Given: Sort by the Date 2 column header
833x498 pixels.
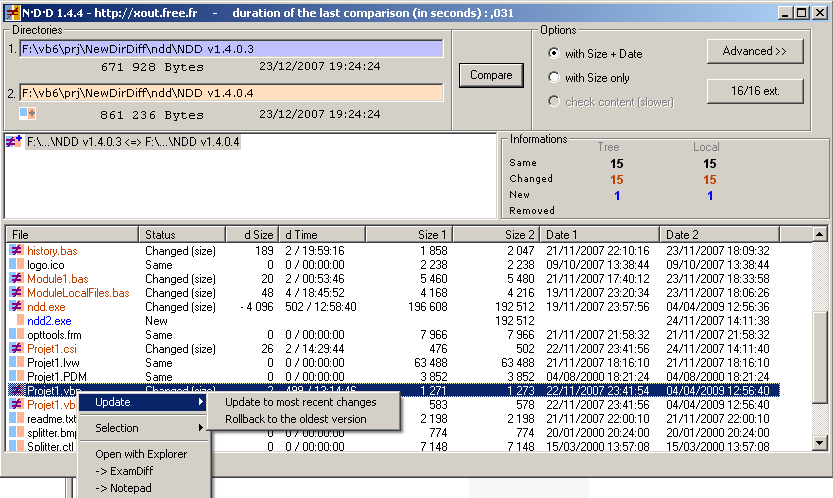Looking at the screenshot, I should [720, 234].
